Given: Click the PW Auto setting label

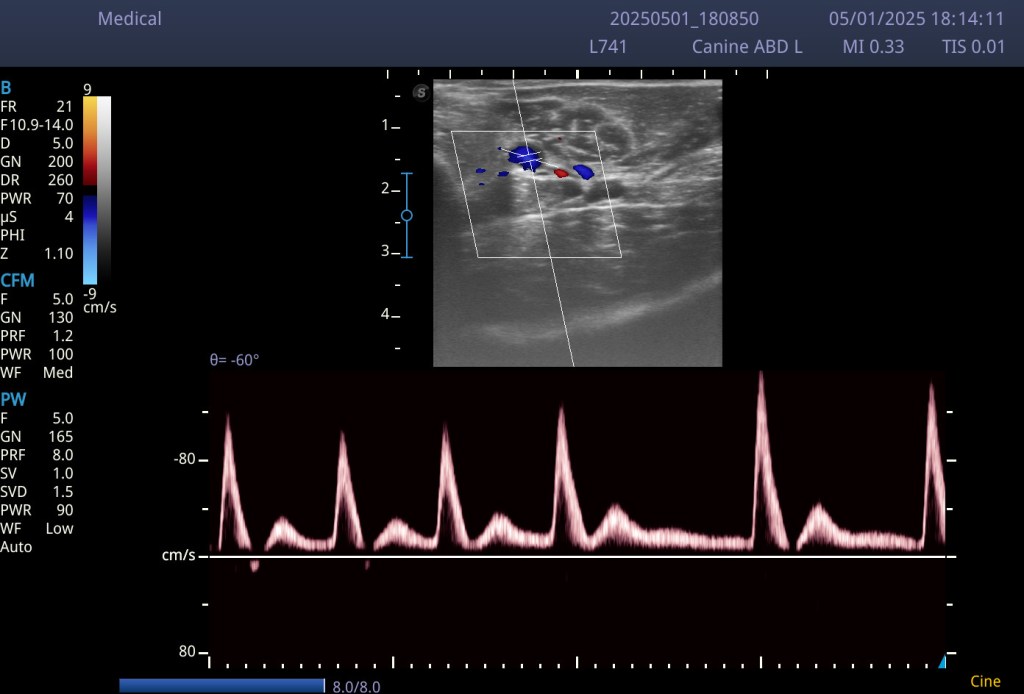Looking at the screenshot, I should (x=16, y=547).
